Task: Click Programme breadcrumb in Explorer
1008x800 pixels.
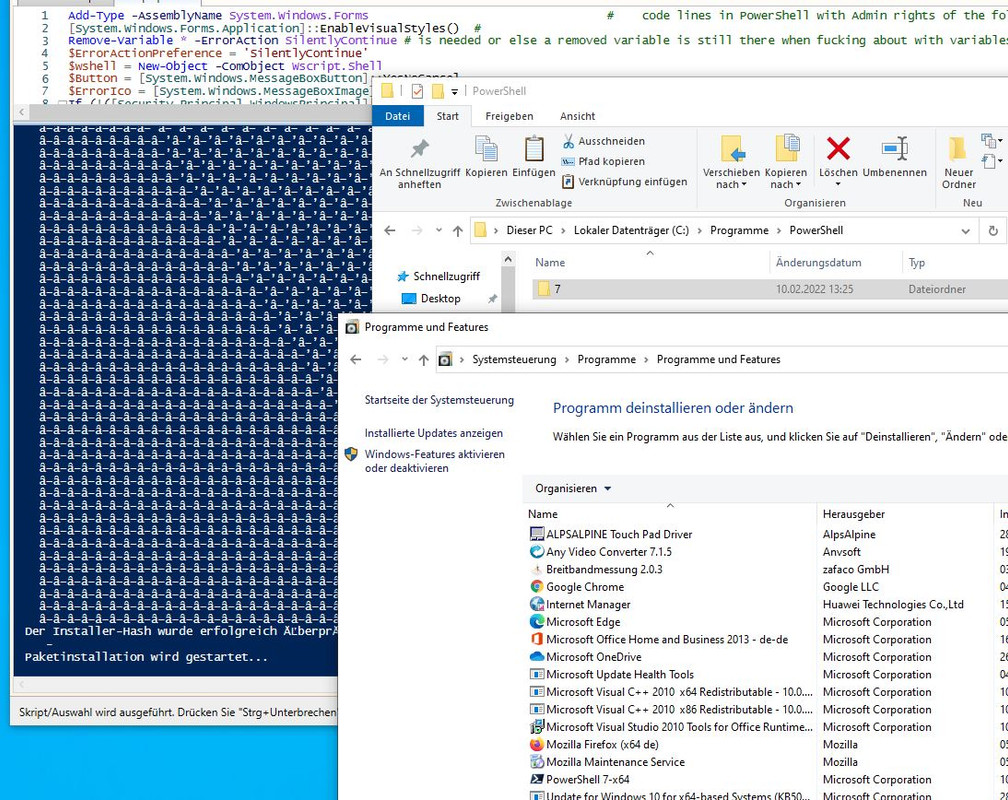Action: (x=739, y=230)
